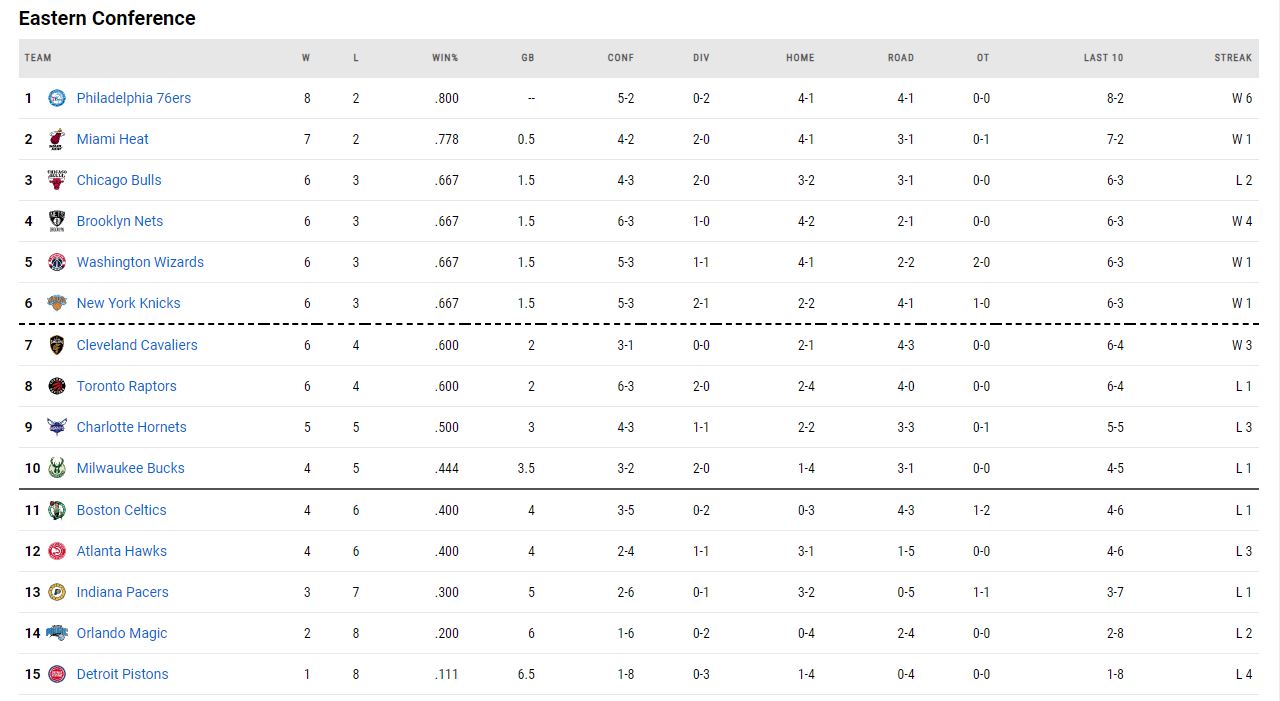The height and width of the screenshot is (701, 1280).
Task: Sort standings by the GB column
Action: pos(527,58)
